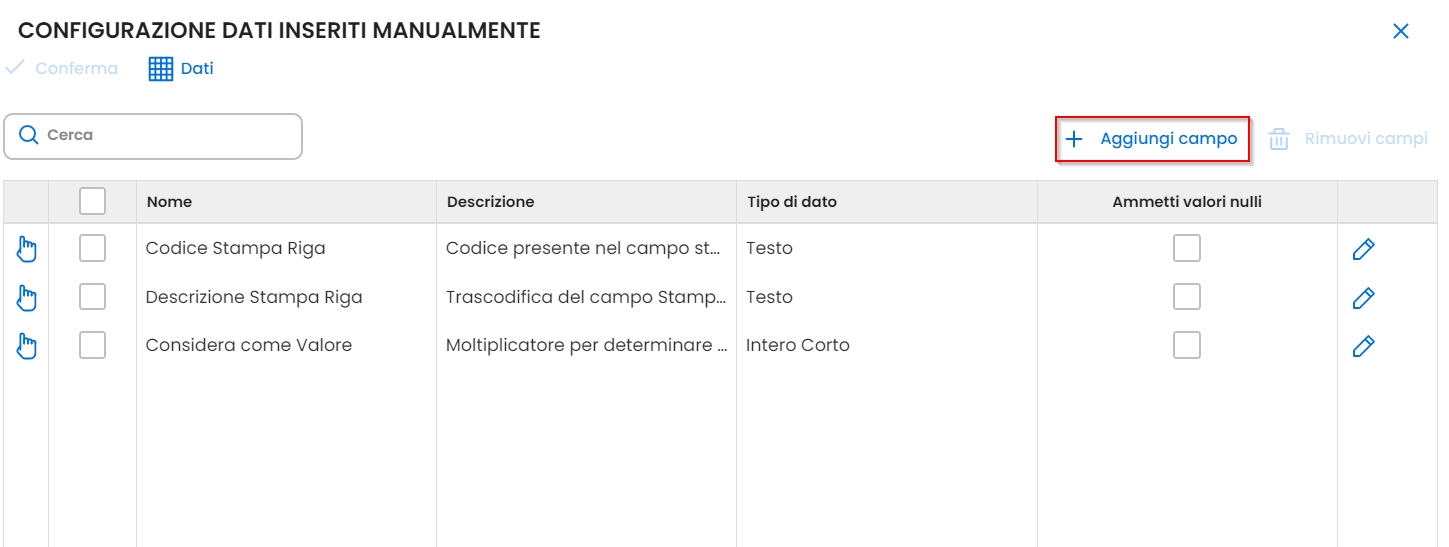Edit the Considera come Valore field via pencil

pyautogui.click(x=1363, y=346)
